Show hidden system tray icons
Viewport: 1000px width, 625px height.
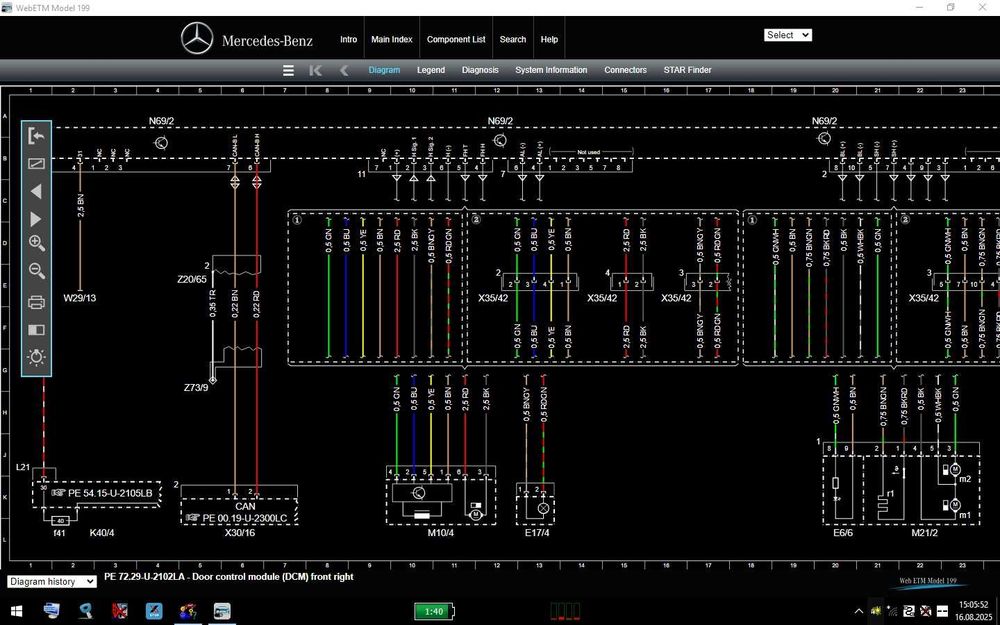pos(858,611)
